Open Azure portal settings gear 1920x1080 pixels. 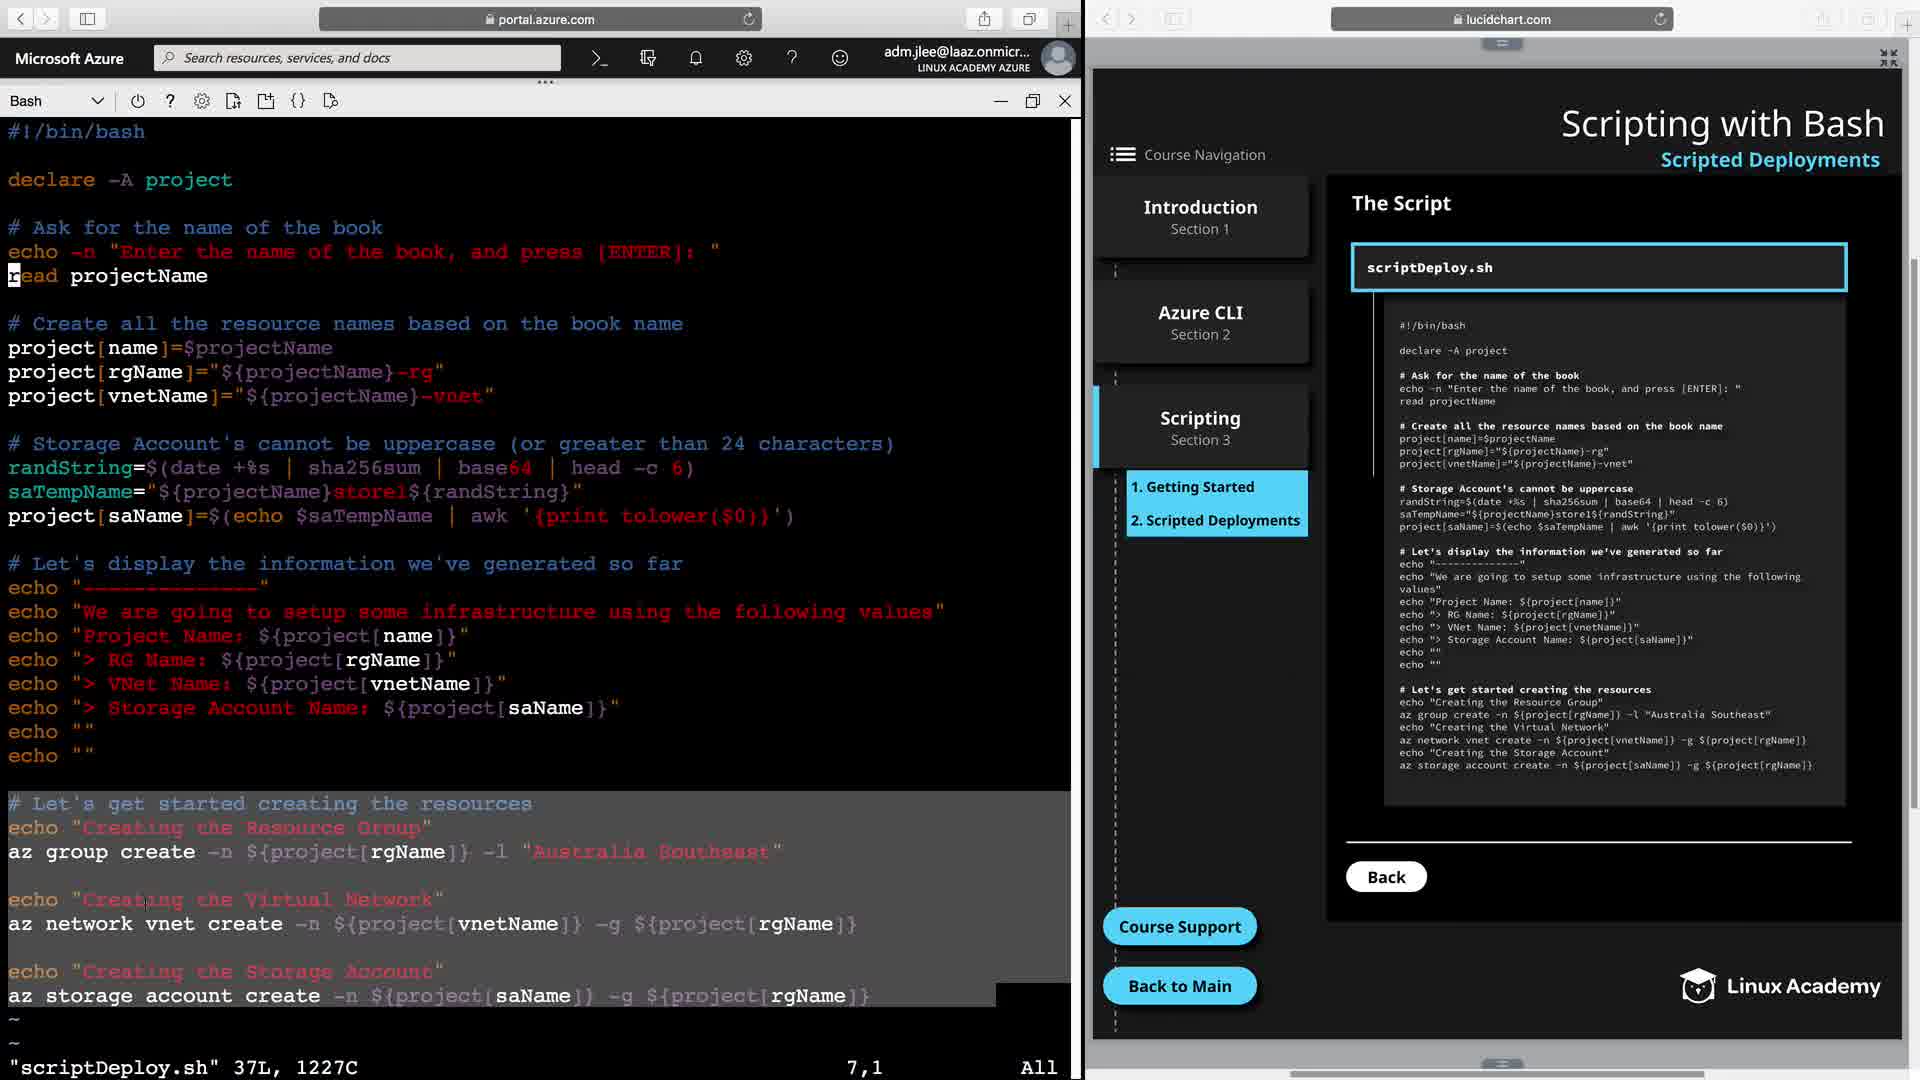pos(744,58)
